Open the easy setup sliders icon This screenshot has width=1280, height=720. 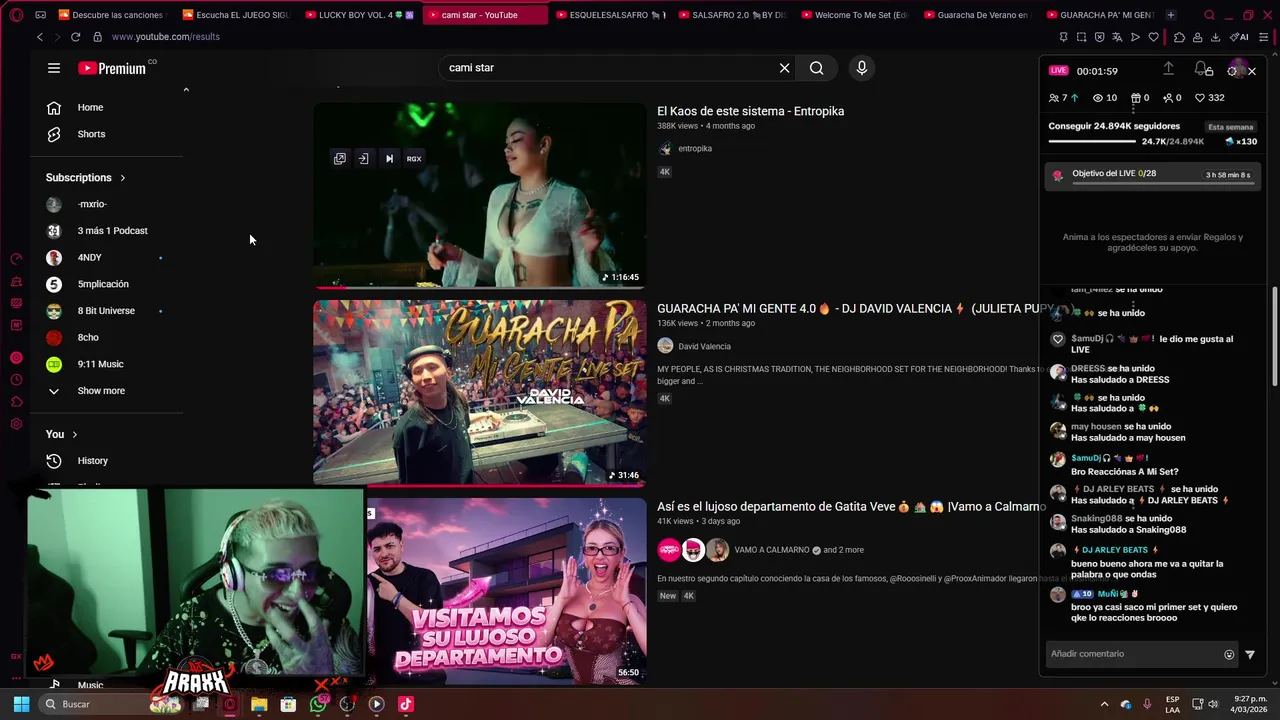1264,37
